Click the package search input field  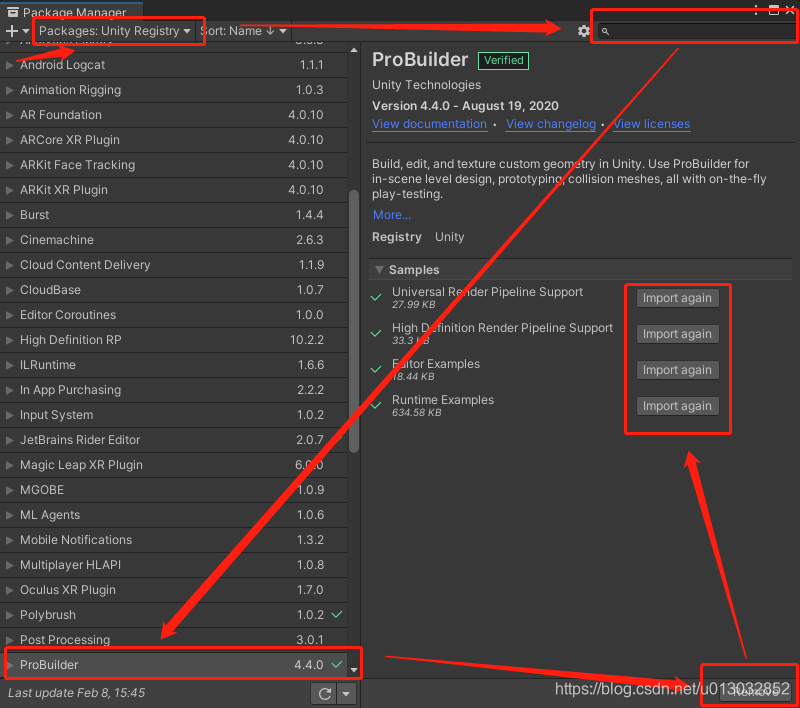[695, 31]
